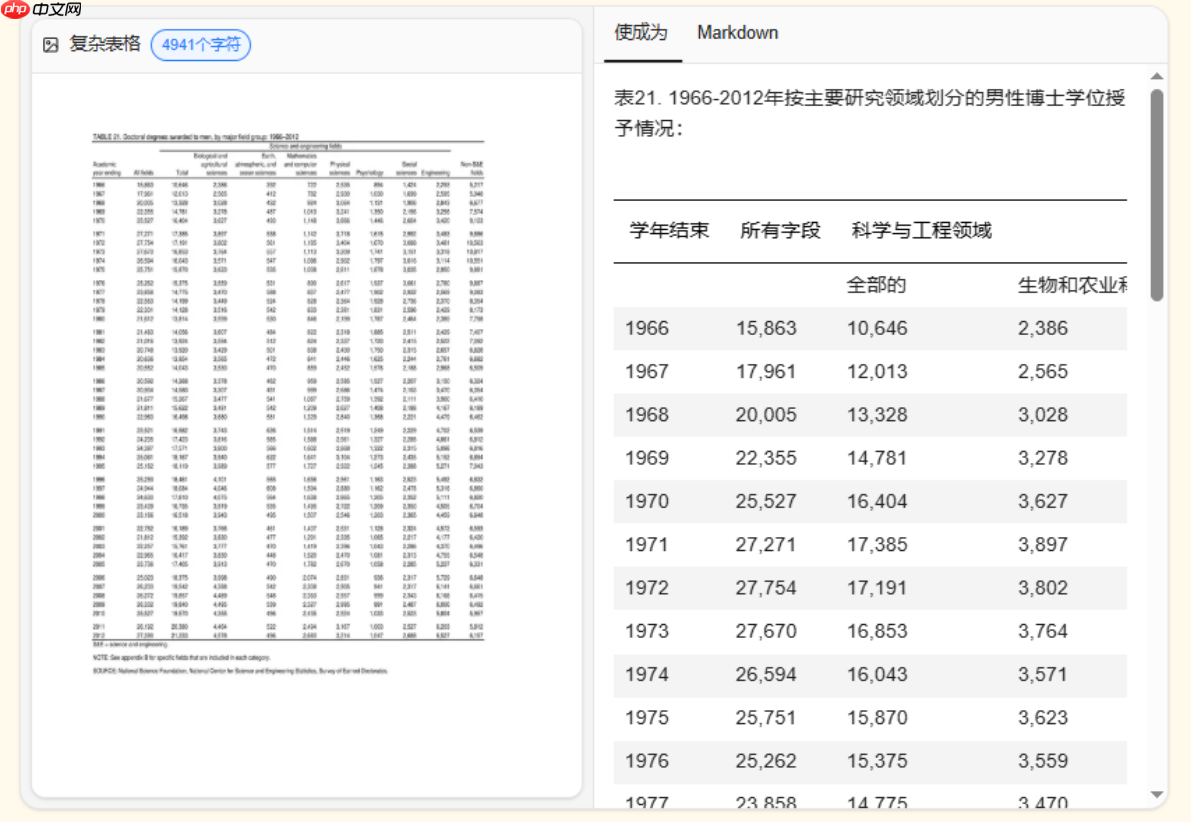Select the 学年结束 column header
The image size is (1191, 822).
coord(668,230)
